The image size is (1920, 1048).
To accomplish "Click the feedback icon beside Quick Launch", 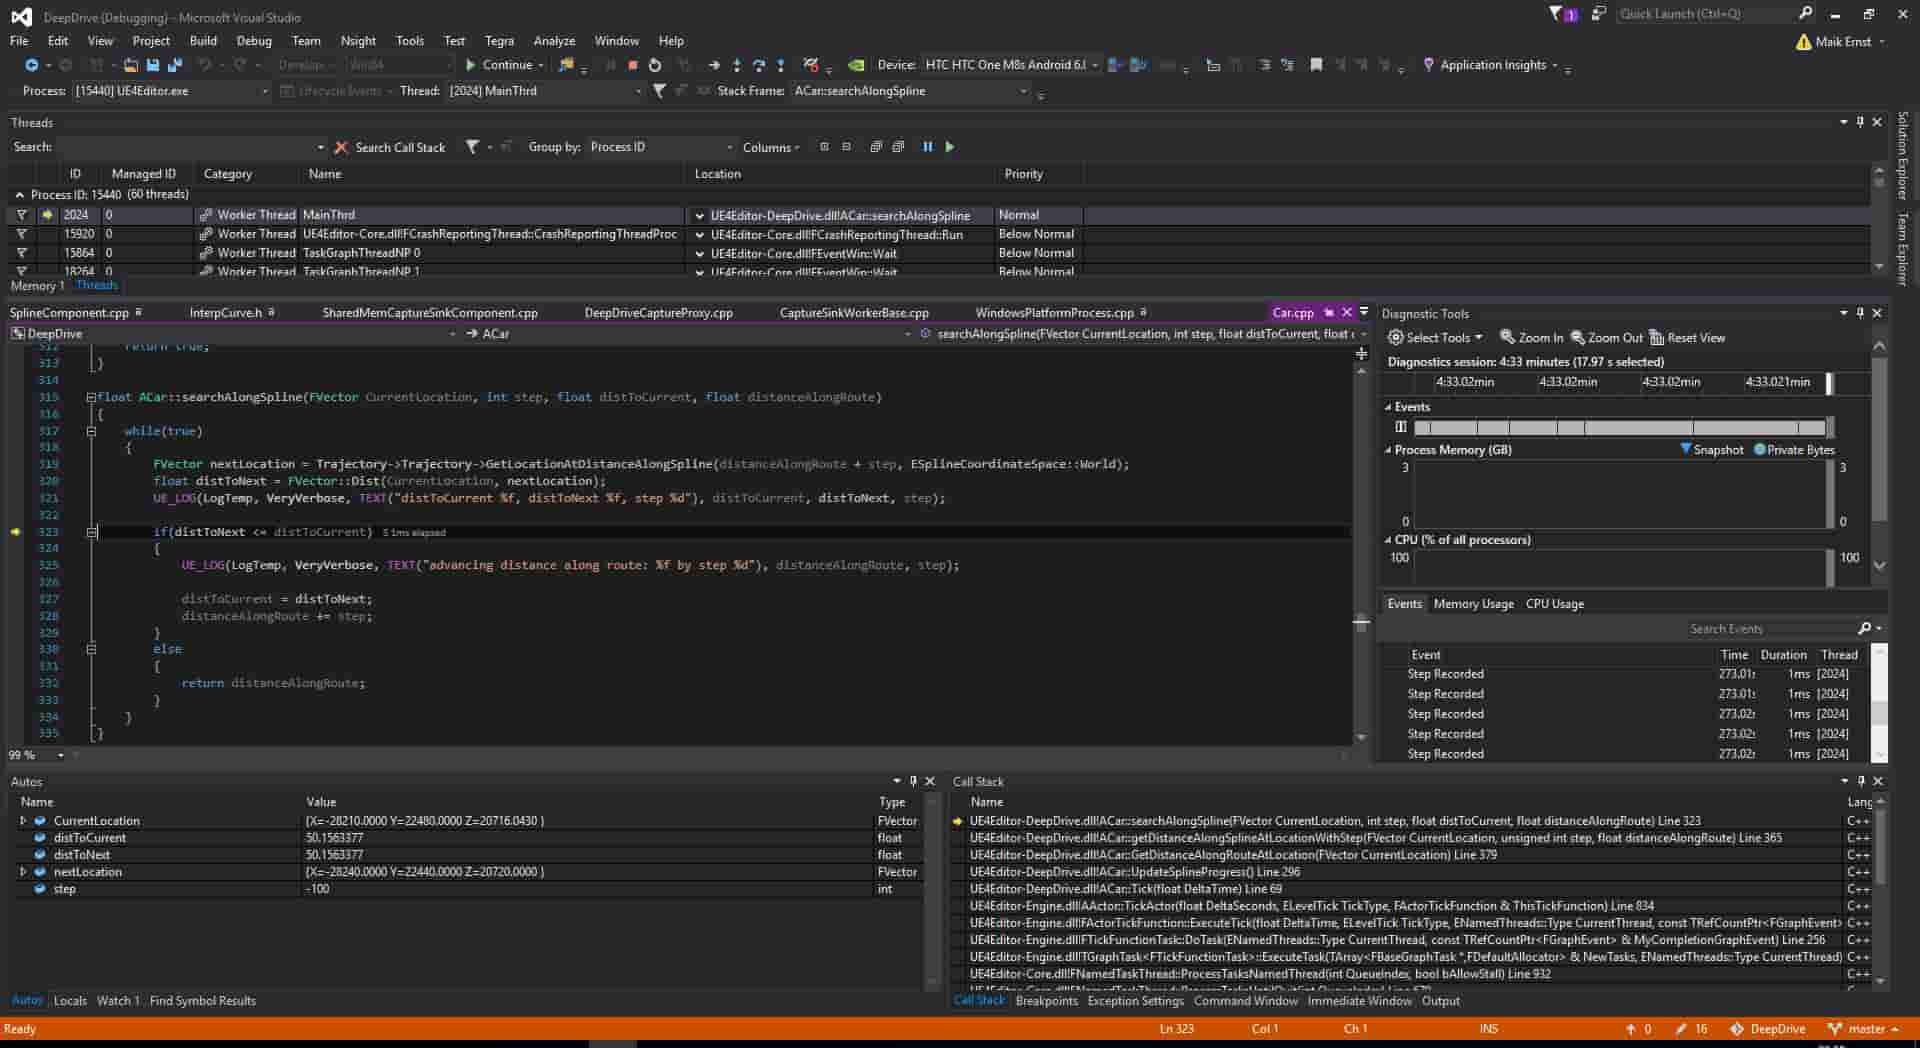I will point(1598,13).
